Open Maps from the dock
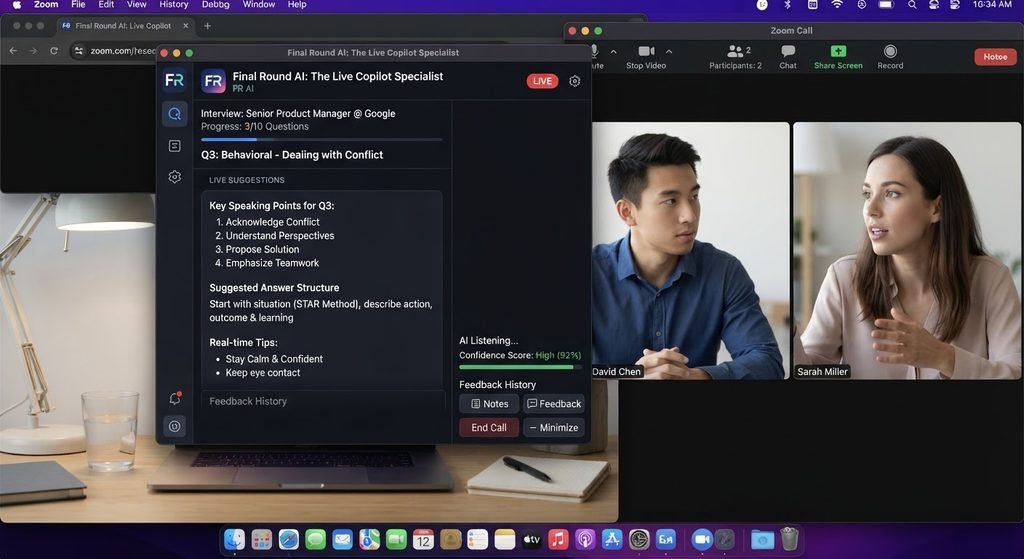The height and width of the screenshot is (559, 1024). pos(370,539)
